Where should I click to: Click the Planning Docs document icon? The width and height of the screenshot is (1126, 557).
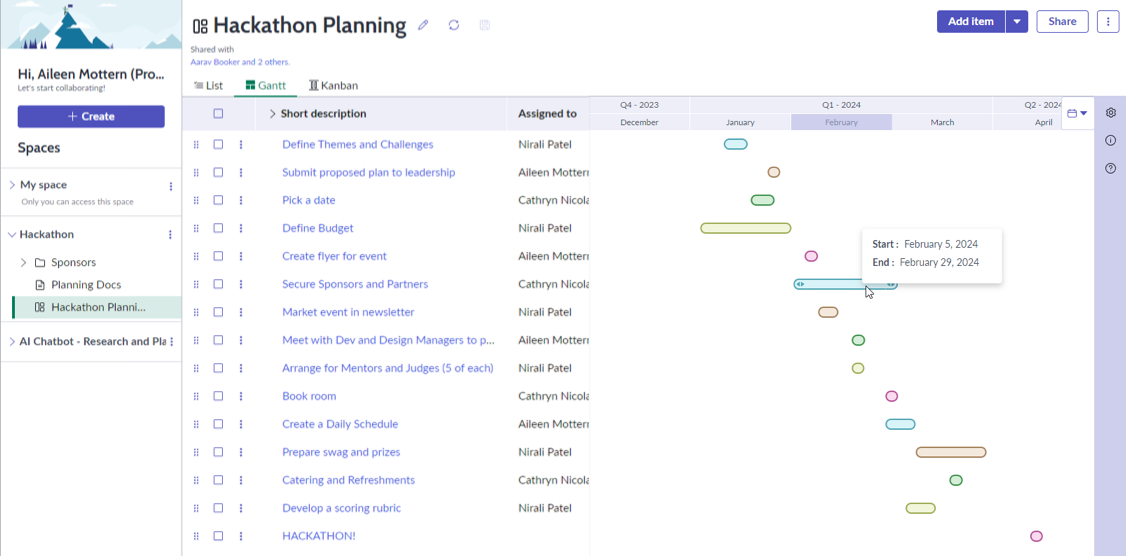[40, 285]
